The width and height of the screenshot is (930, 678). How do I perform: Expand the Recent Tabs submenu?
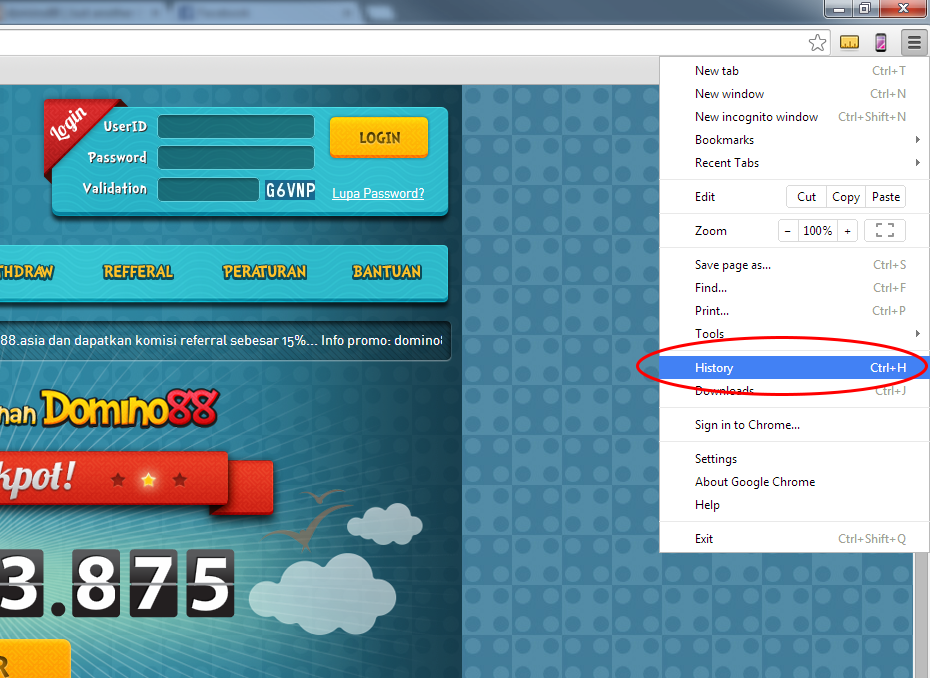click(x=794, y=163)
